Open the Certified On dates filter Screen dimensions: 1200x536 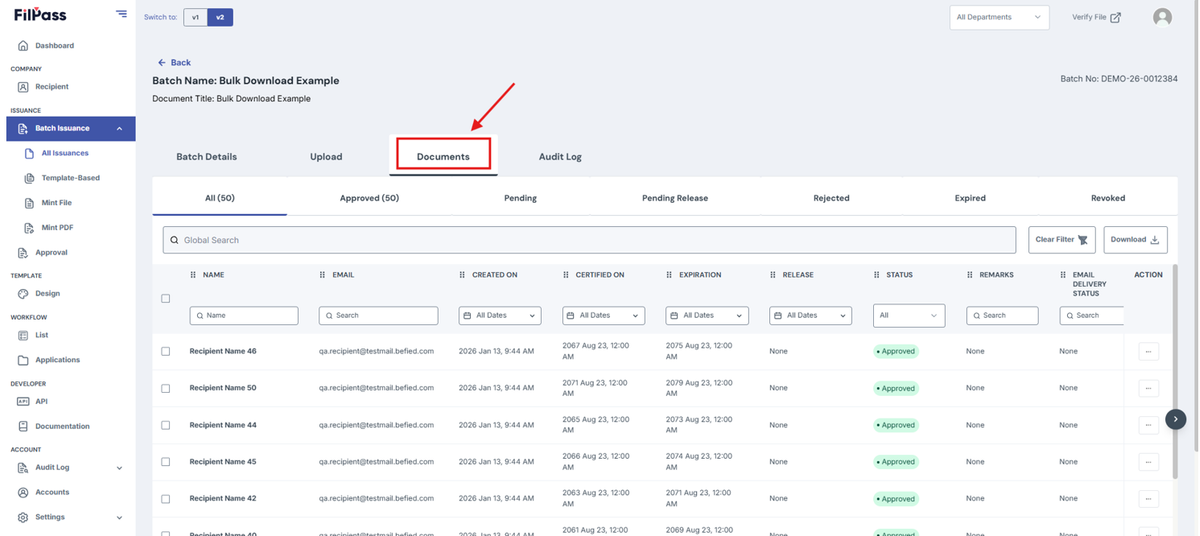604,315
